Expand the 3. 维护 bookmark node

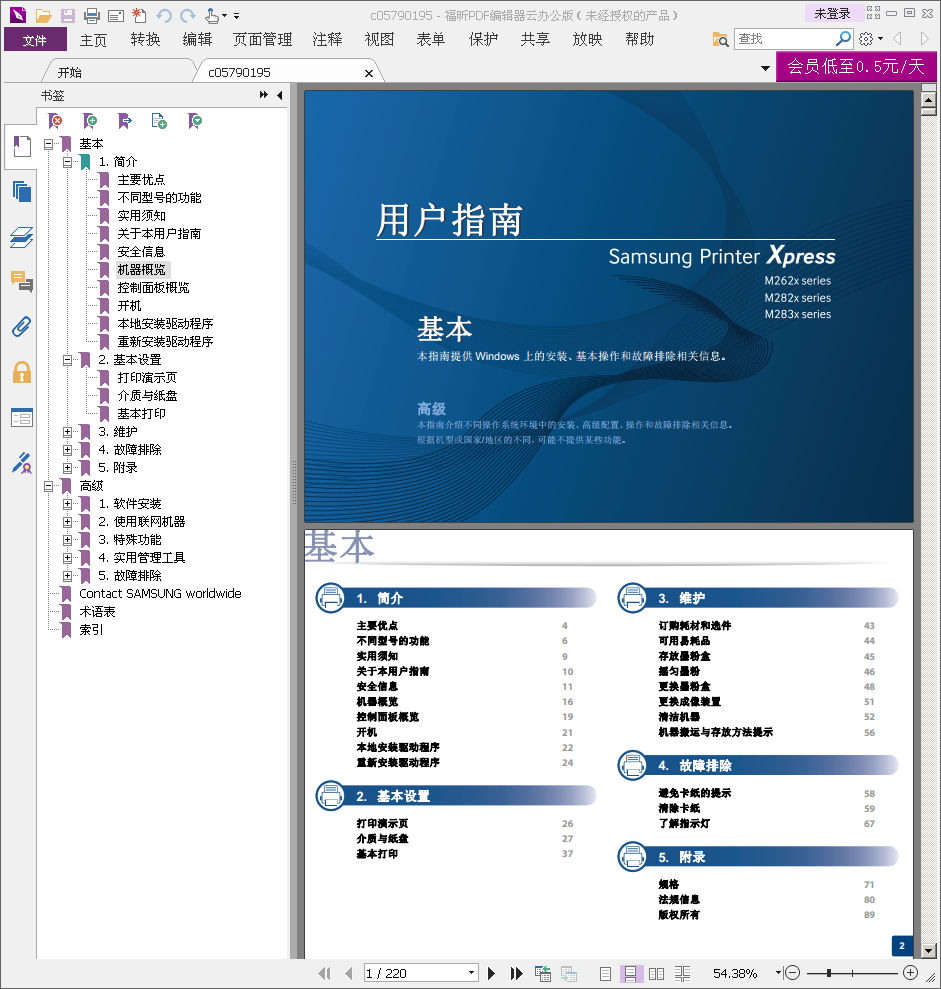coord(67,432)
